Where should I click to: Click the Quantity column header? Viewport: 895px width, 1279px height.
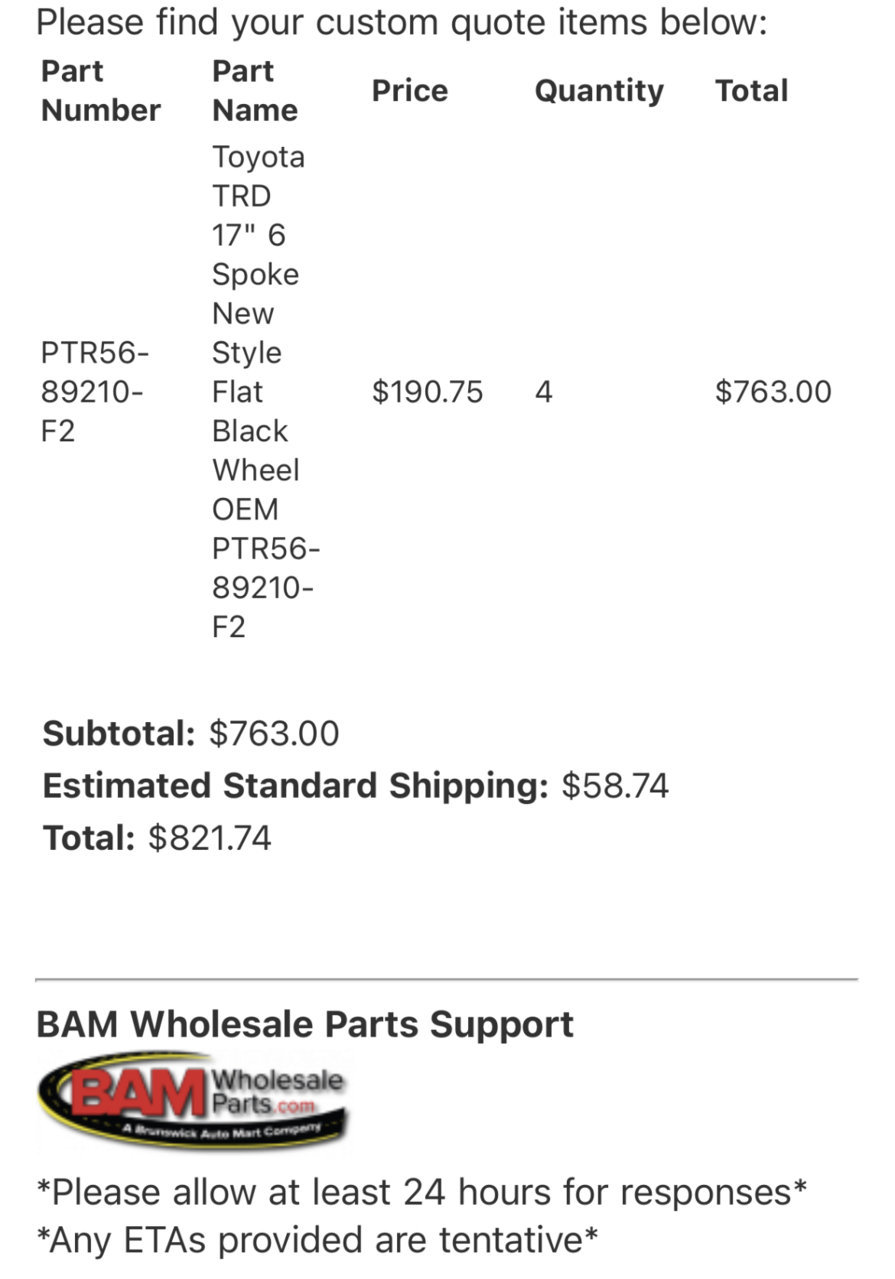point(599,91)
